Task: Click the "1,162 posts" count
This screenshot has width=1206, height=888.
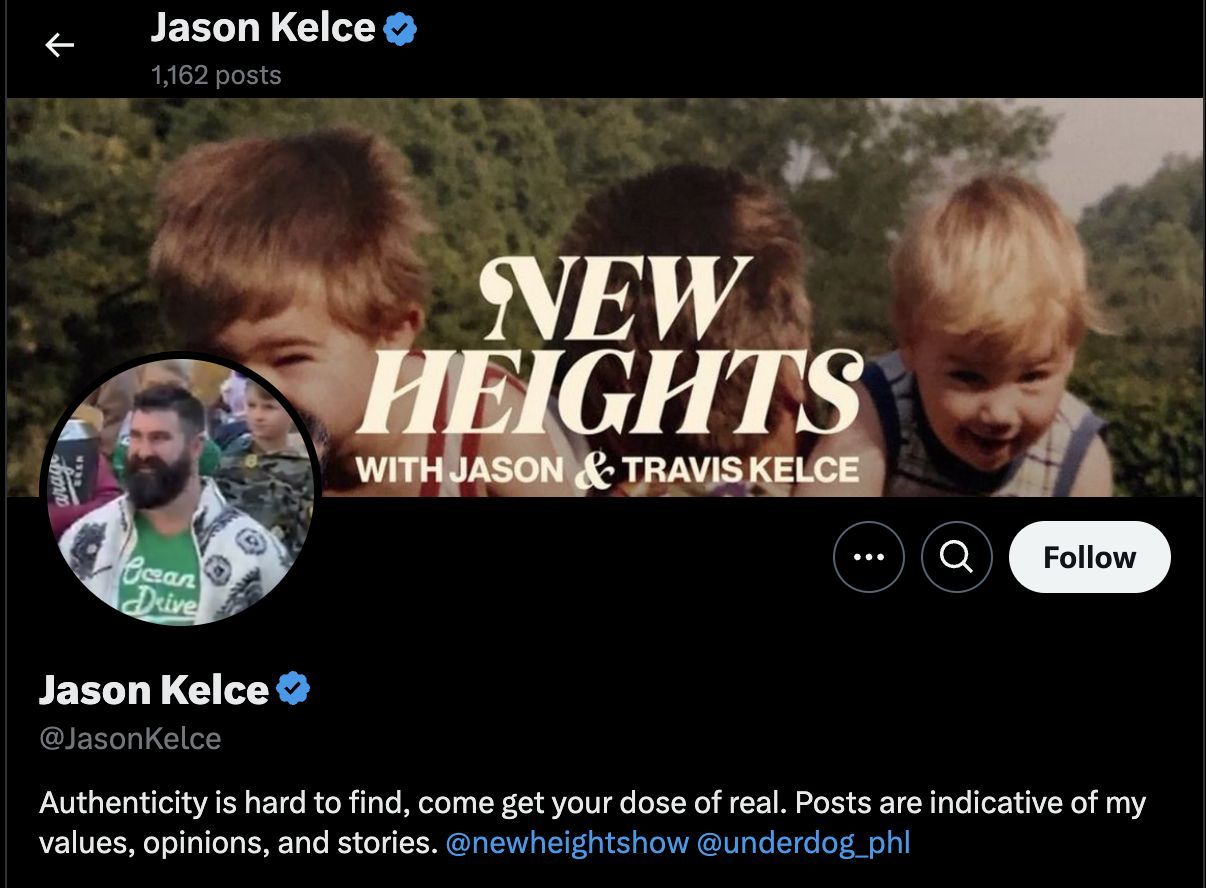Action: point(216,75)
